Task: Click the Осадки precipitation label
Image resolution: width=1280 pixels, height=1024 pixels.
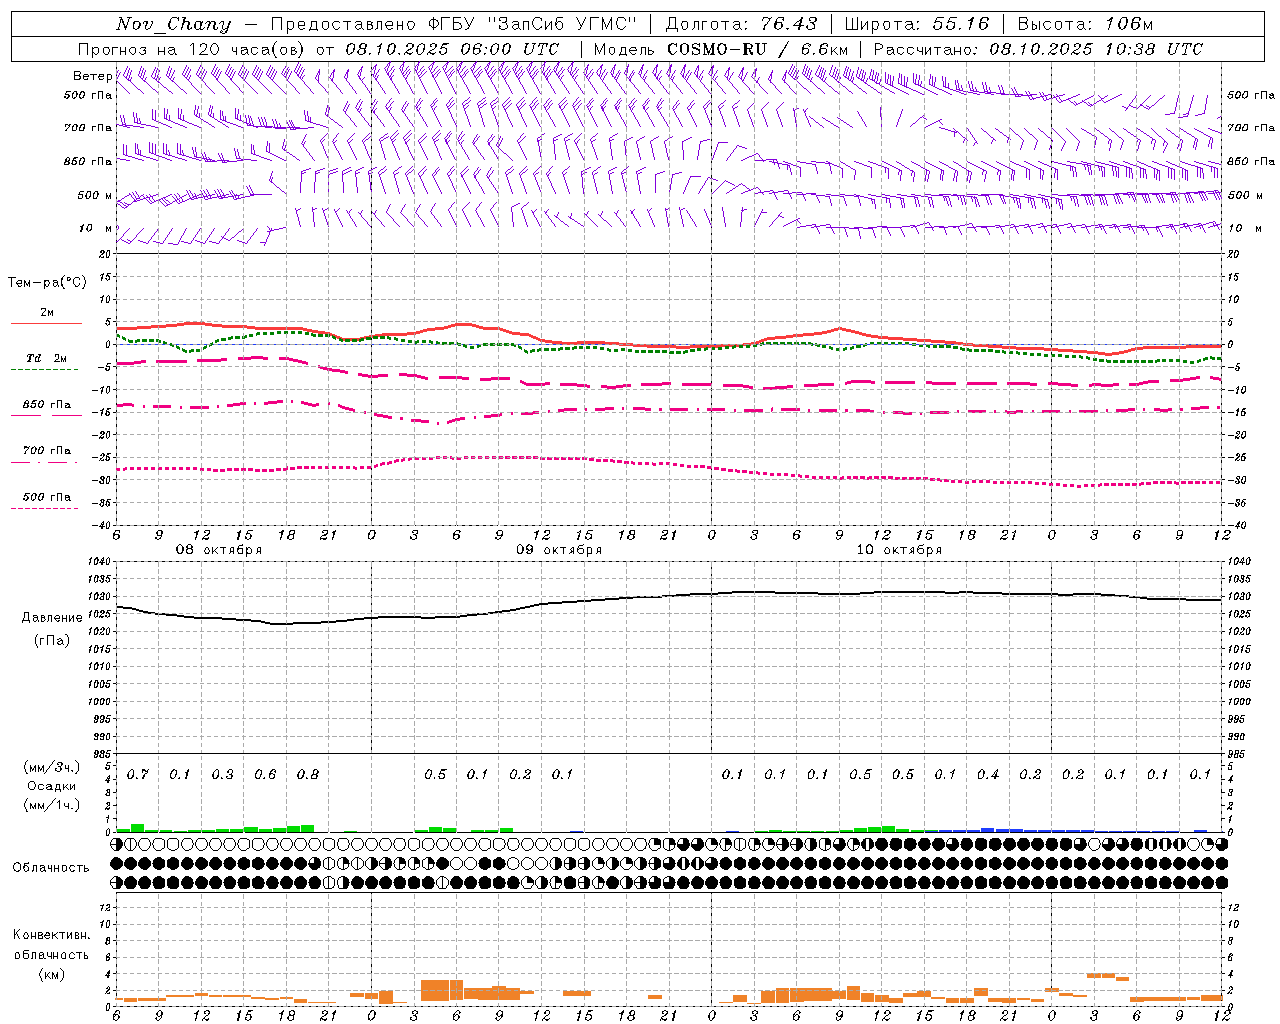Action: tap(52, 786)
